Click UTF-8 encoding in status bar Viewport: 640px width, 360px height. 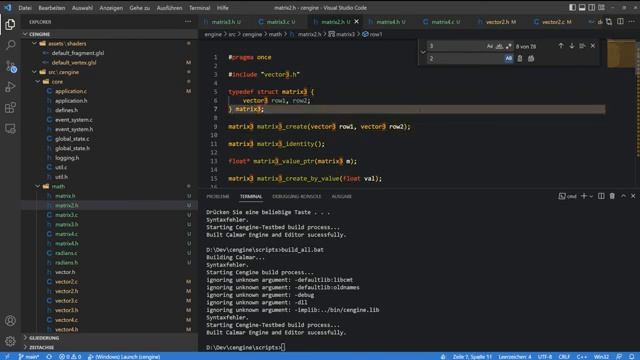pyautogui.click(x=544, y=356)
